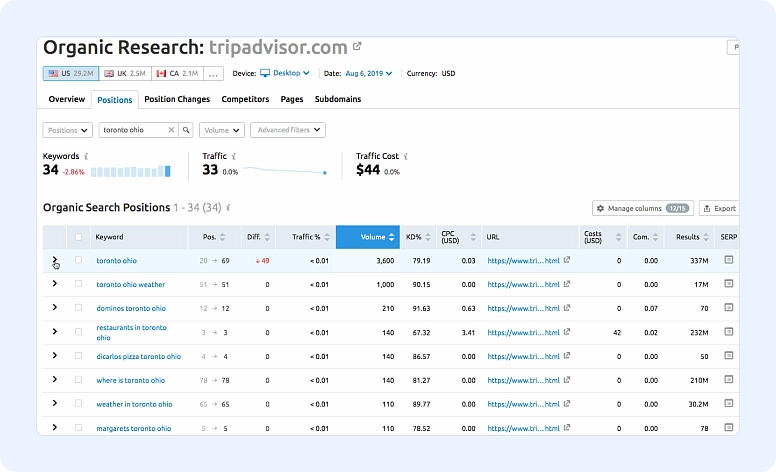The height and width of the screenshot is (472, 776).
Task: Check the where is toronto ohio checkbox
Action: (x=78, y=379)
